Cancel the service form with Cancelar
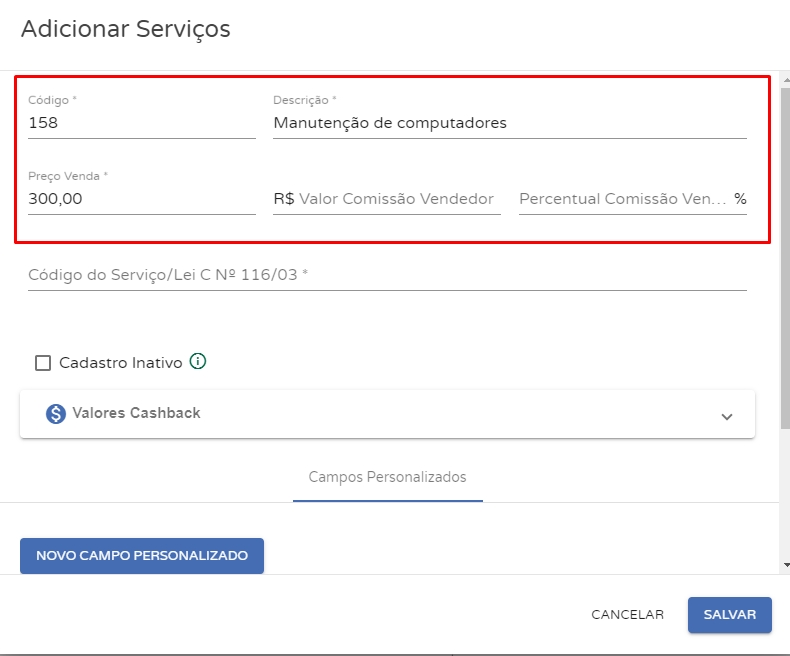The image size is (790, 656). tap(627, 615)
